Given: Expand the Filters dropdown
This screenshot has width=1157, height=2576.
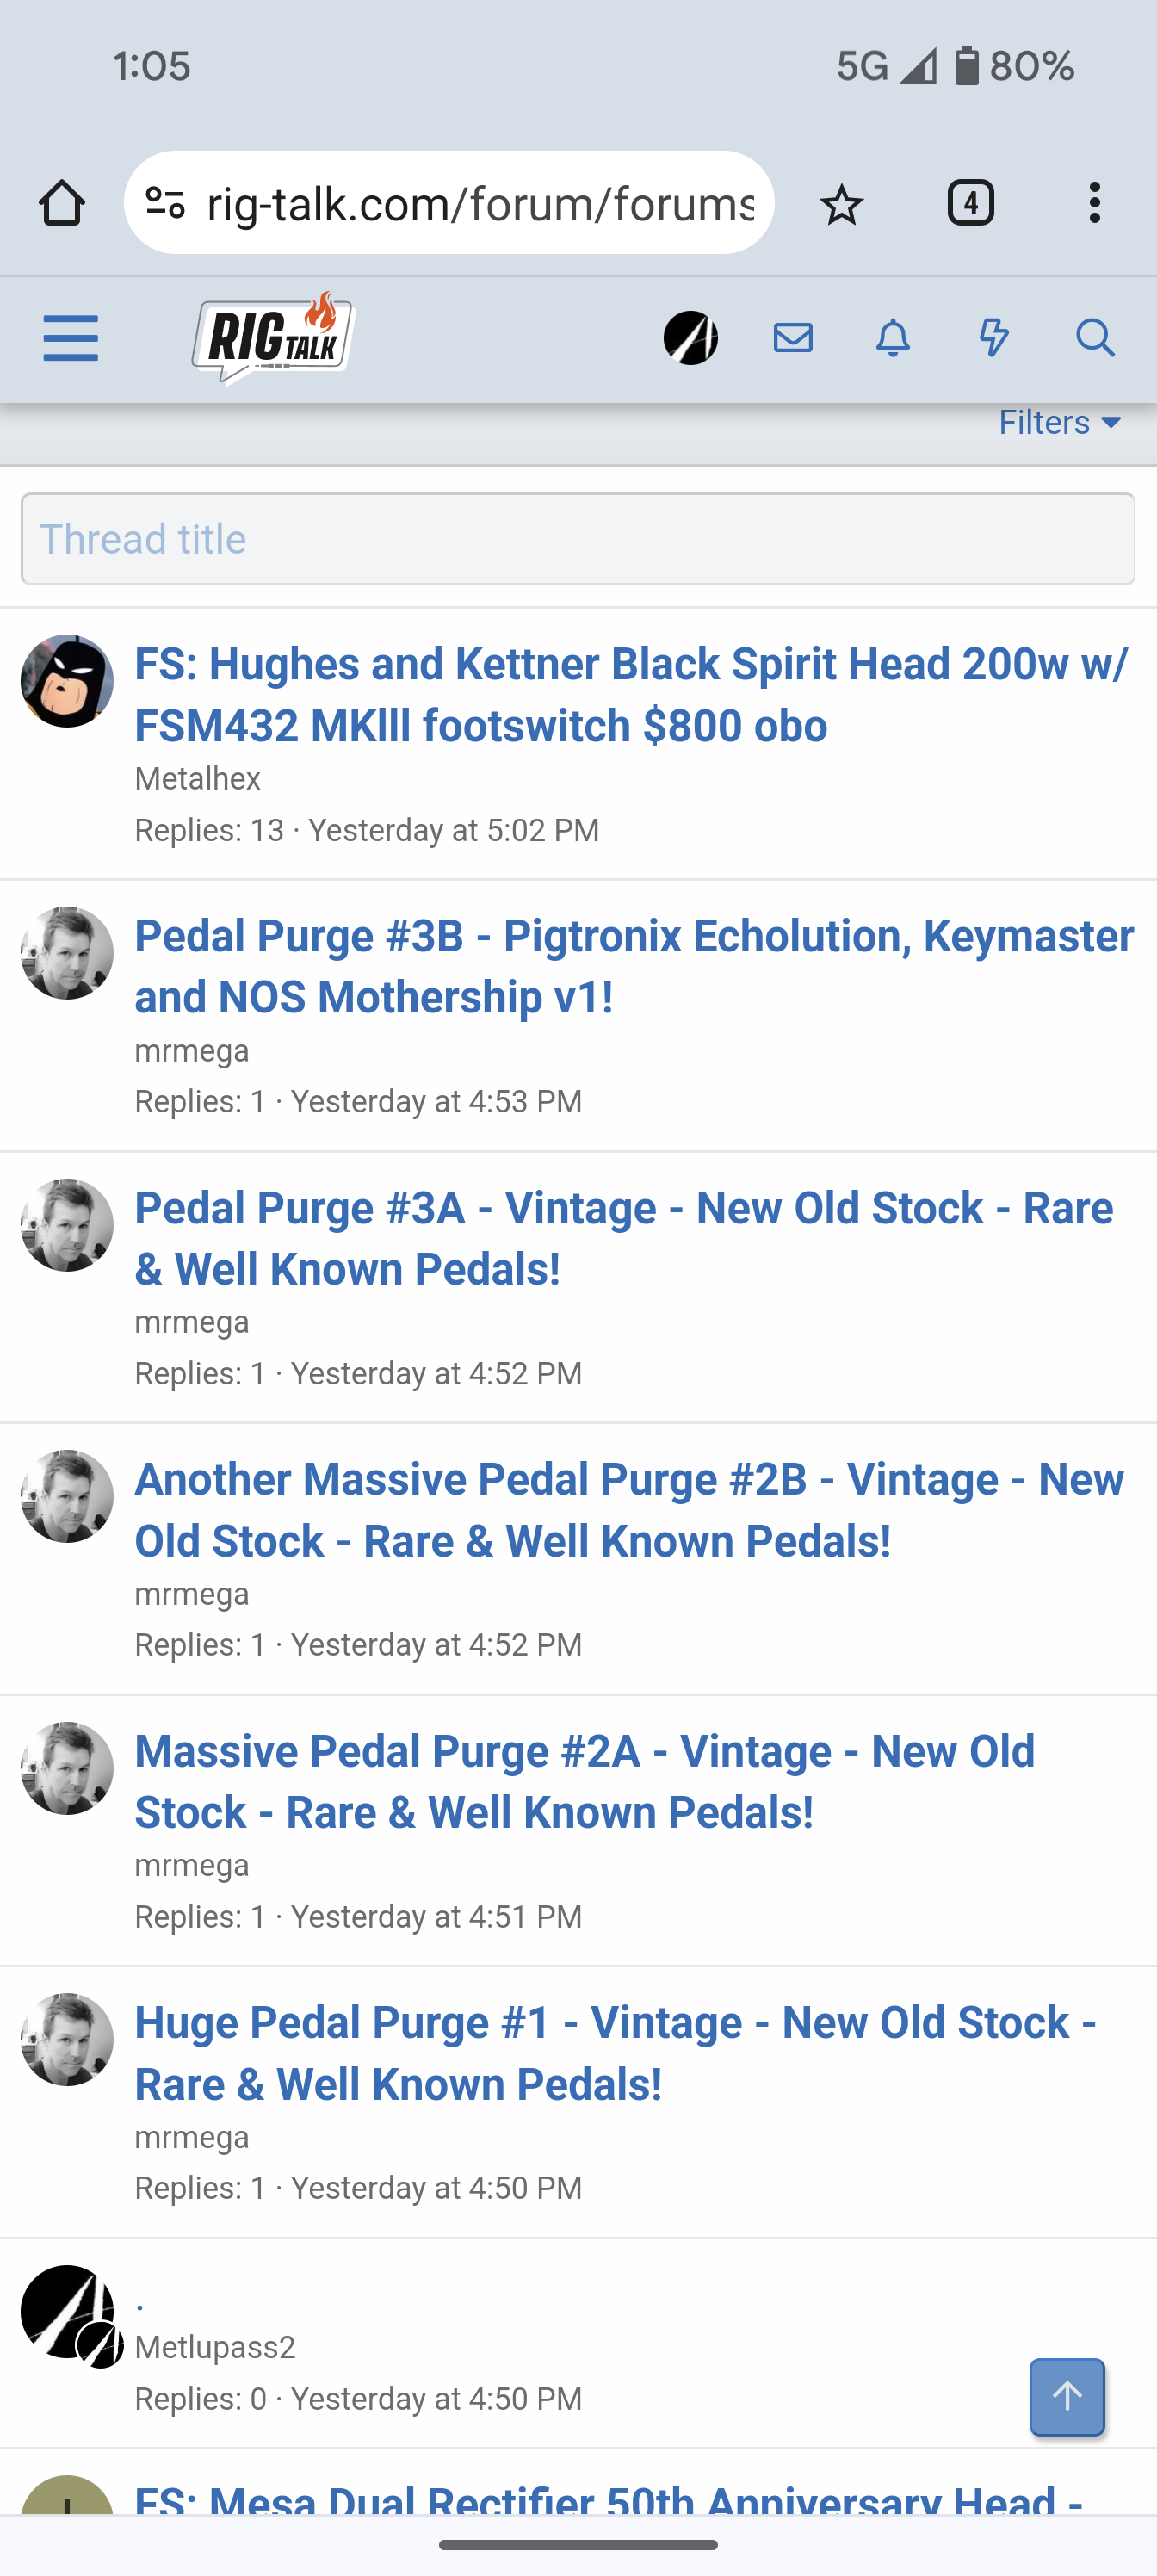Looking at the screenshot, I should click(x=1059, y=423).
